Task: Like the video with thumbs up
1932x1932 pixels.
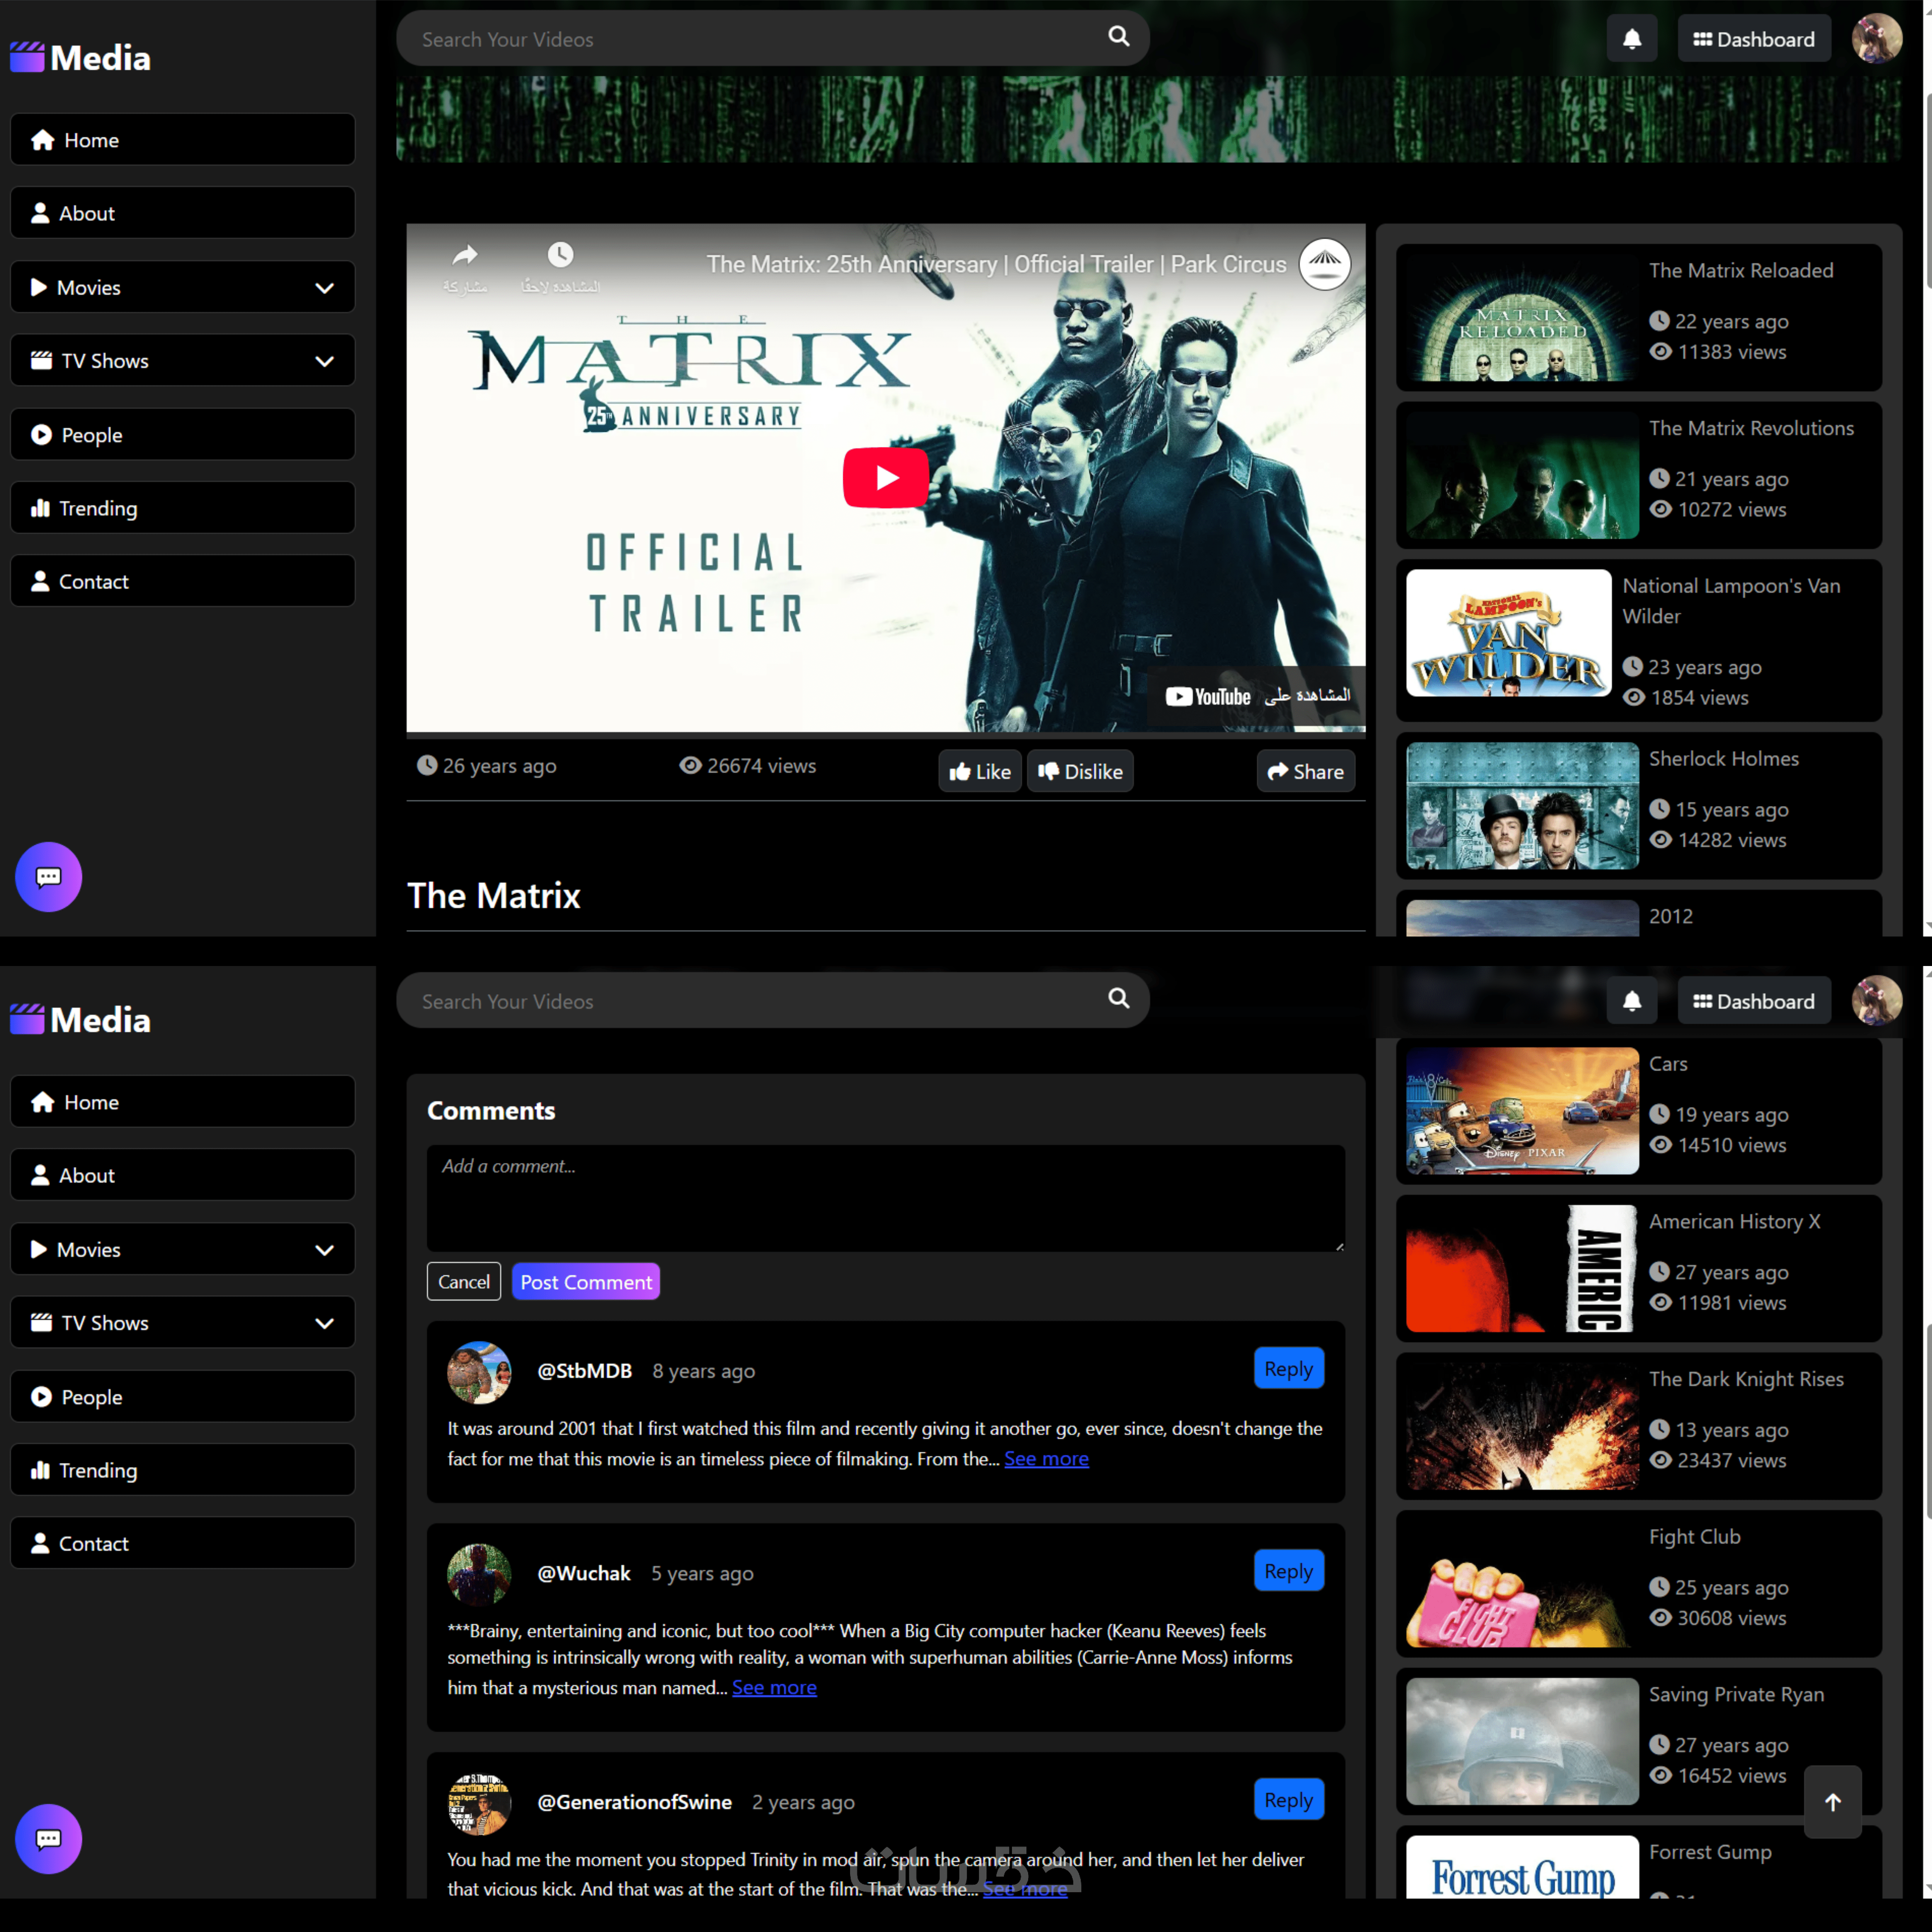Action: (979, 771)
